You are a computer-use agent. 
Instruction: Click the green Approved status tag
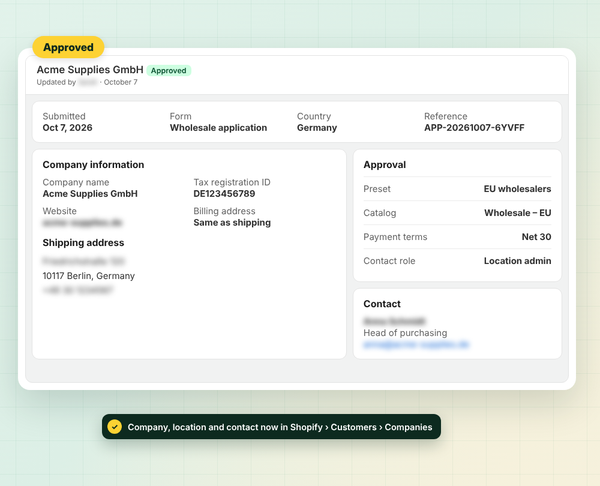pos(168,70)
